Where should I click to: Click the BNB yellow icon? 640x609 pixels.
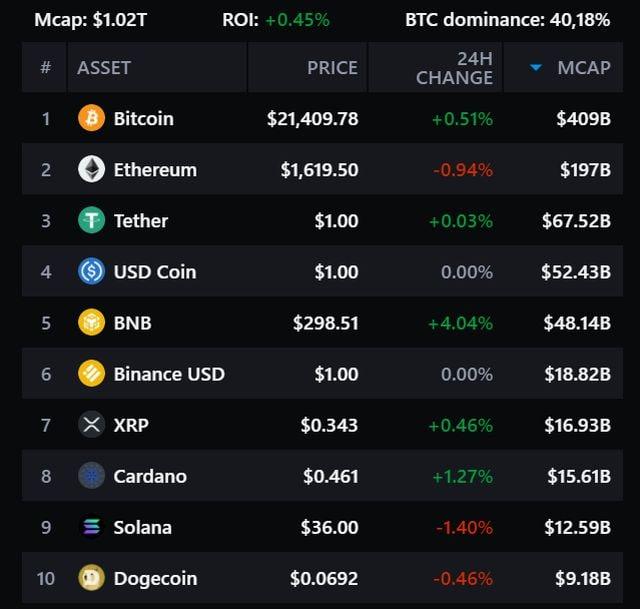[91, 322]
